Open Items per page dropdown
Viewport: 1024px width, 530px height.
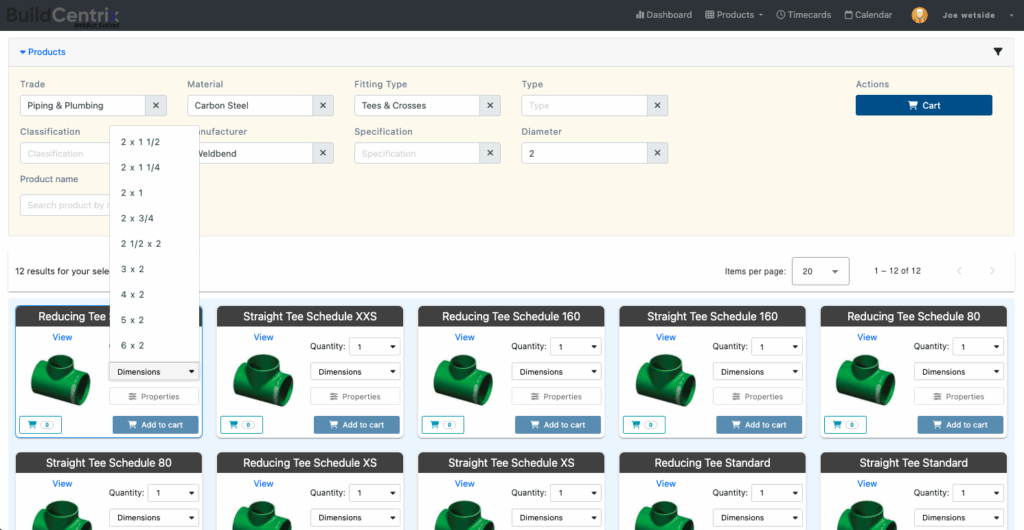click(x=820, y=271)
